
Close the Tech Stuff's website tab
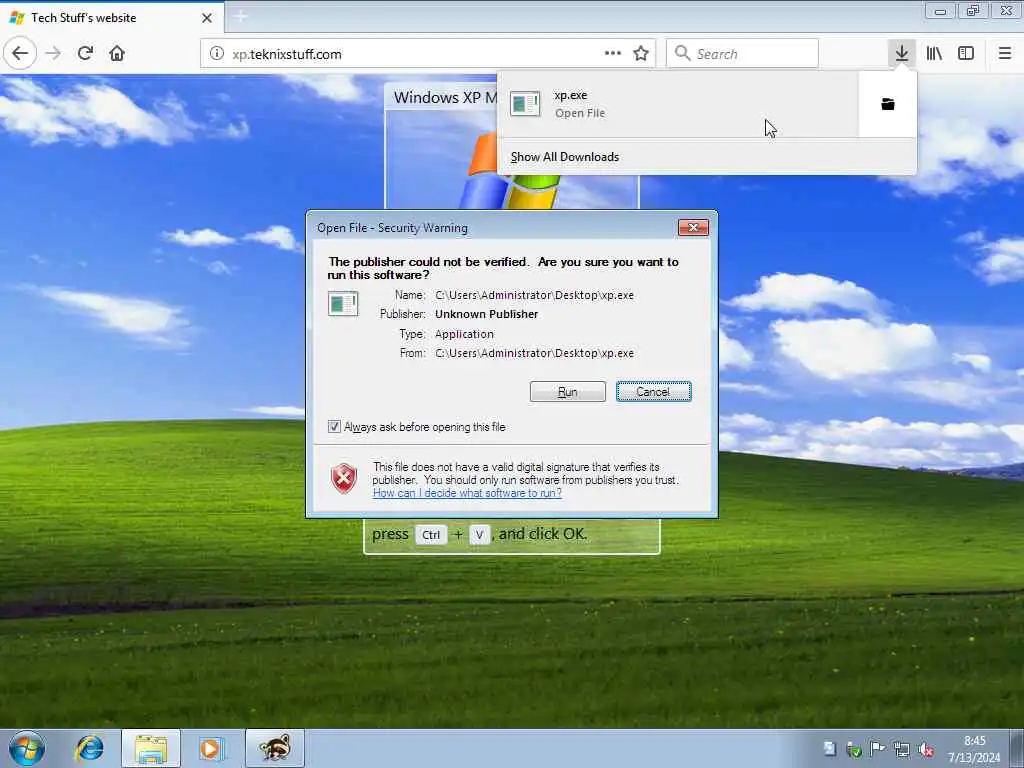tap(207, 18)
